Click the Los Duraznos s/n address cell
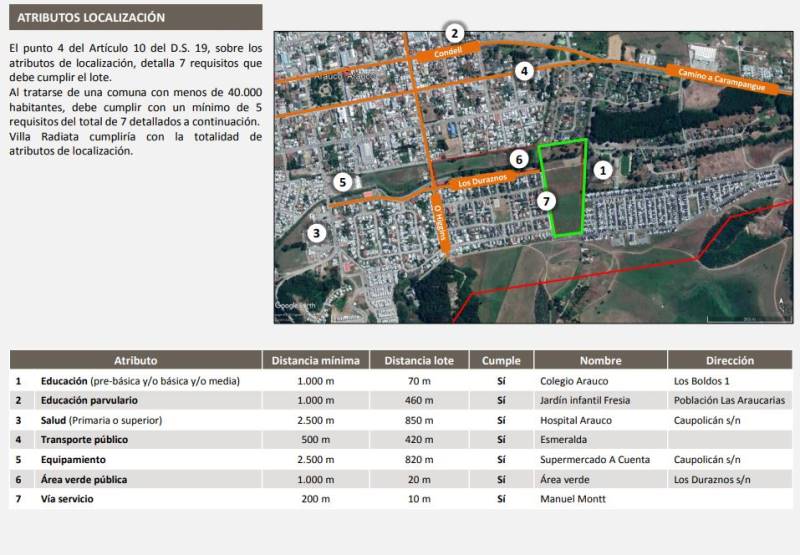Viewport: 800px width, 555px height. (x=712, y=480)
